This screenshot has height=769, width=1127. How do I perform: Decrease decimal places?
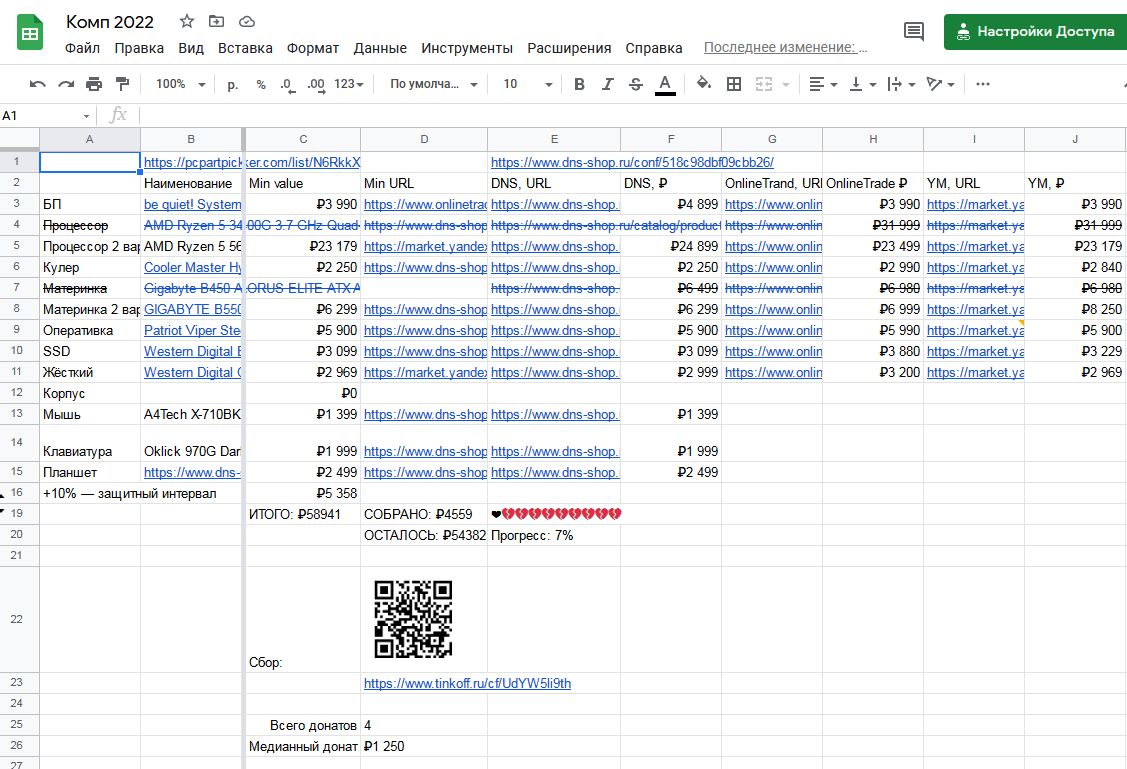[x=287, y=85]
